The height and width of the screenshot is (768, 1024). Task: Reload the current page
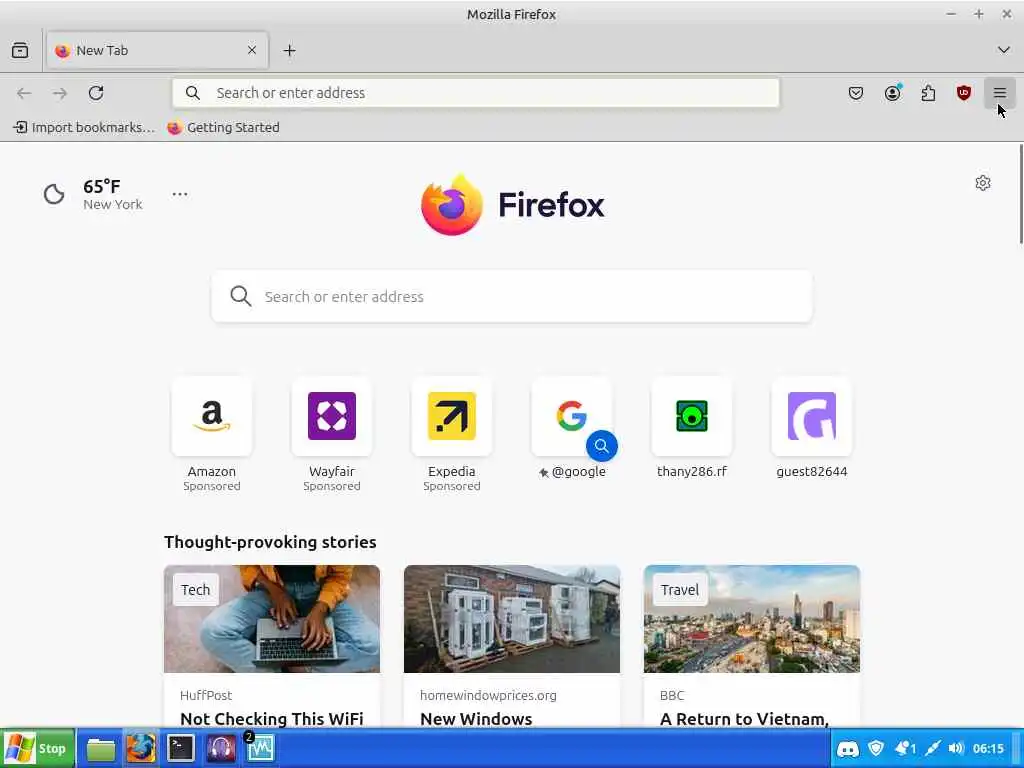(x=96, y=93)
